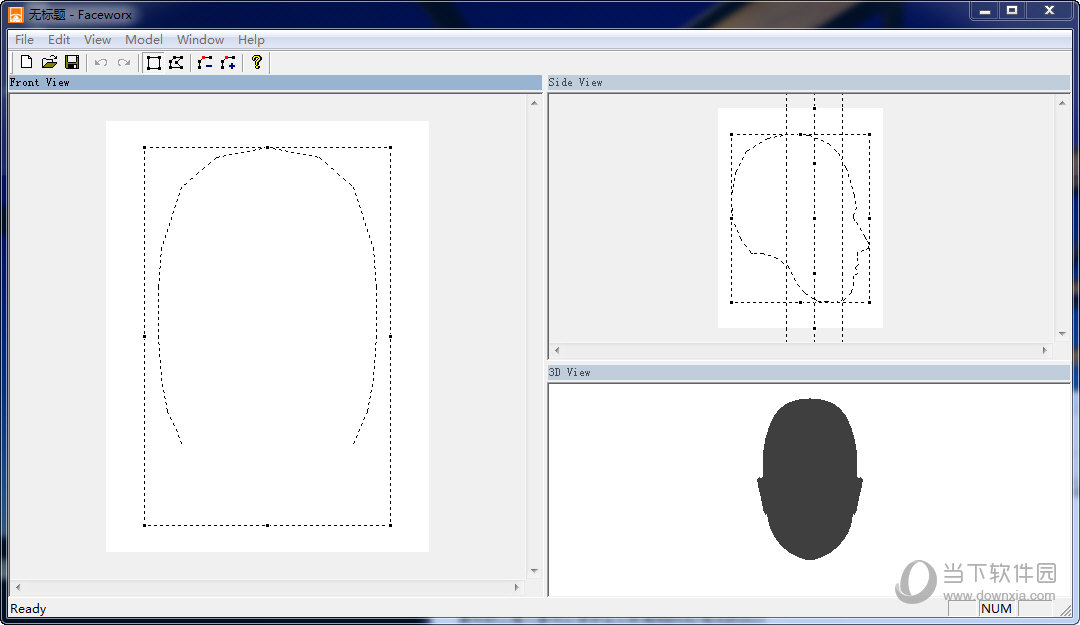Select the remove point tool
The image size is (1080, 625).
(205, 63)
